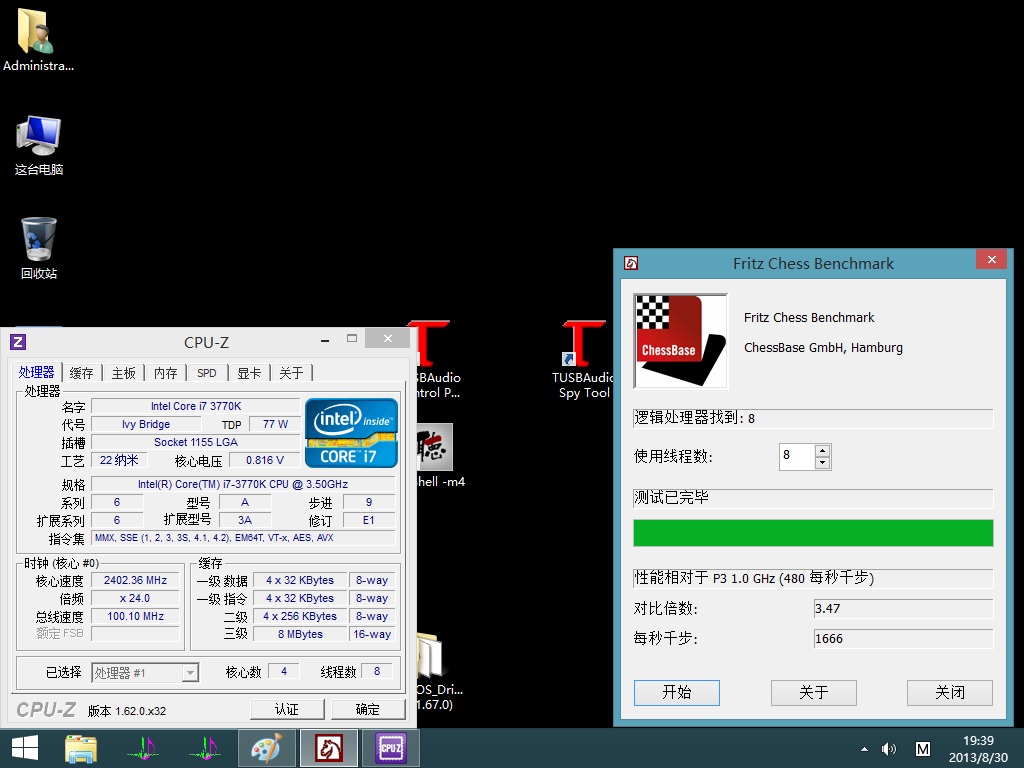Click the M input method tray icon
Viewport: 1024px width, 768px height.
(923, 749)
